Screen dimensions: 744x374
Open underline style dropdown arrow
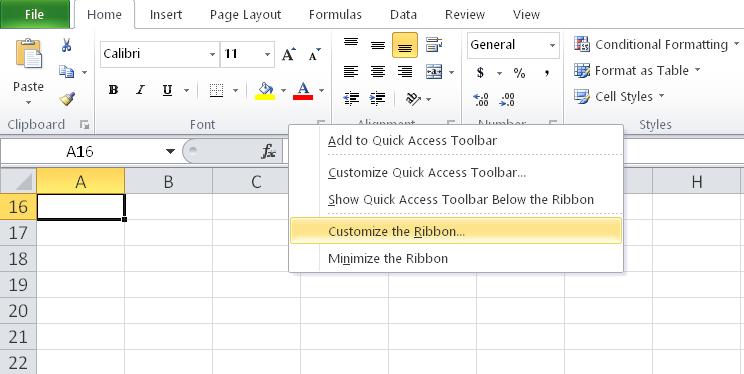tap(186, 90)
